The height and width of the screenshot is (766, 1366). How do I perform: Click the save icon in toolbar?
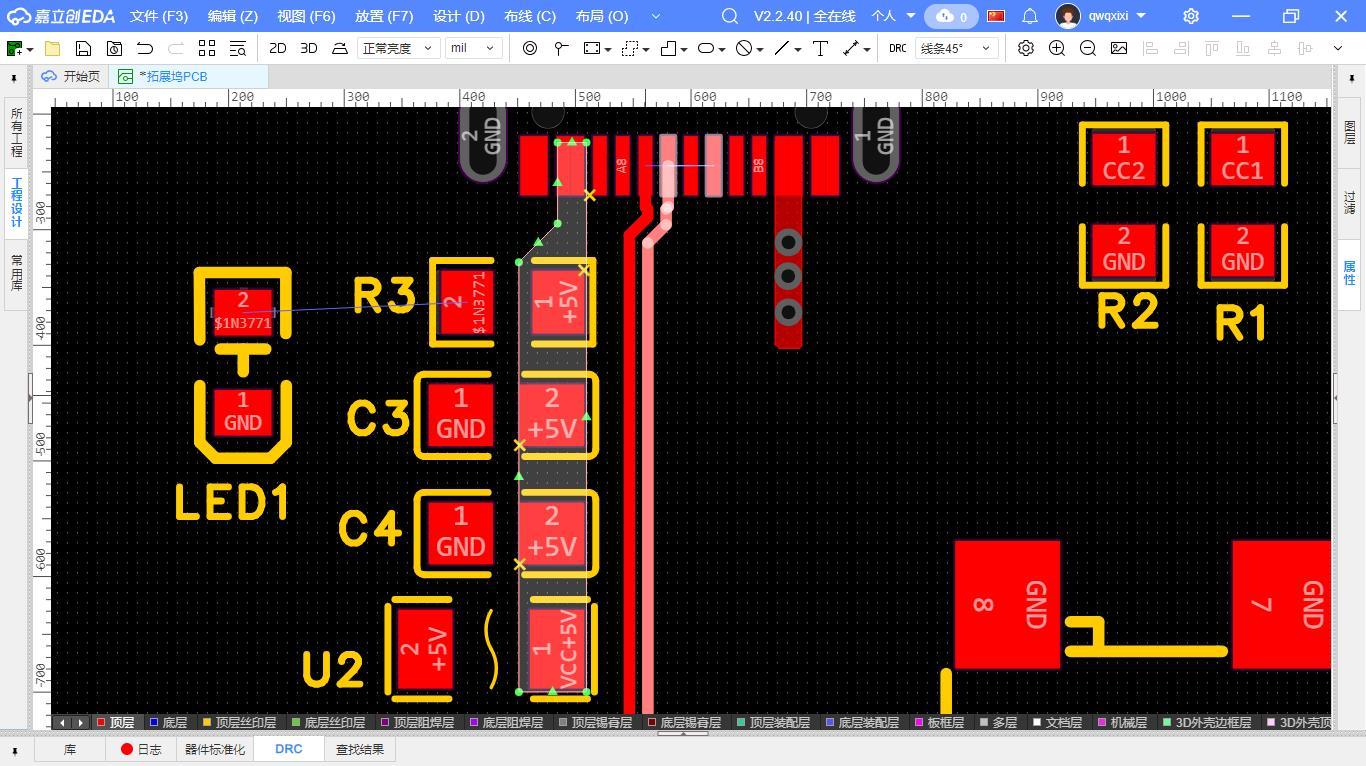click(83, 48)
